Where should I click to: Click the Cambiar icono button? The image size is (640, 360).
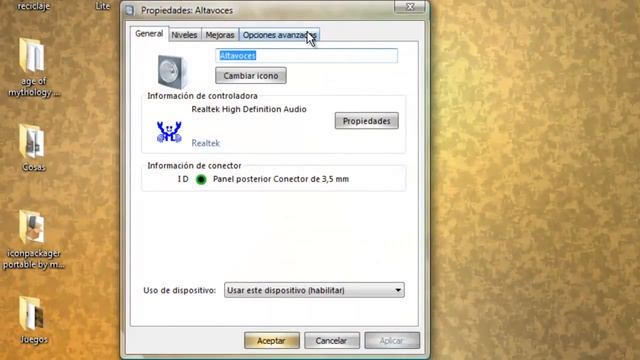[x=251, y=76]
